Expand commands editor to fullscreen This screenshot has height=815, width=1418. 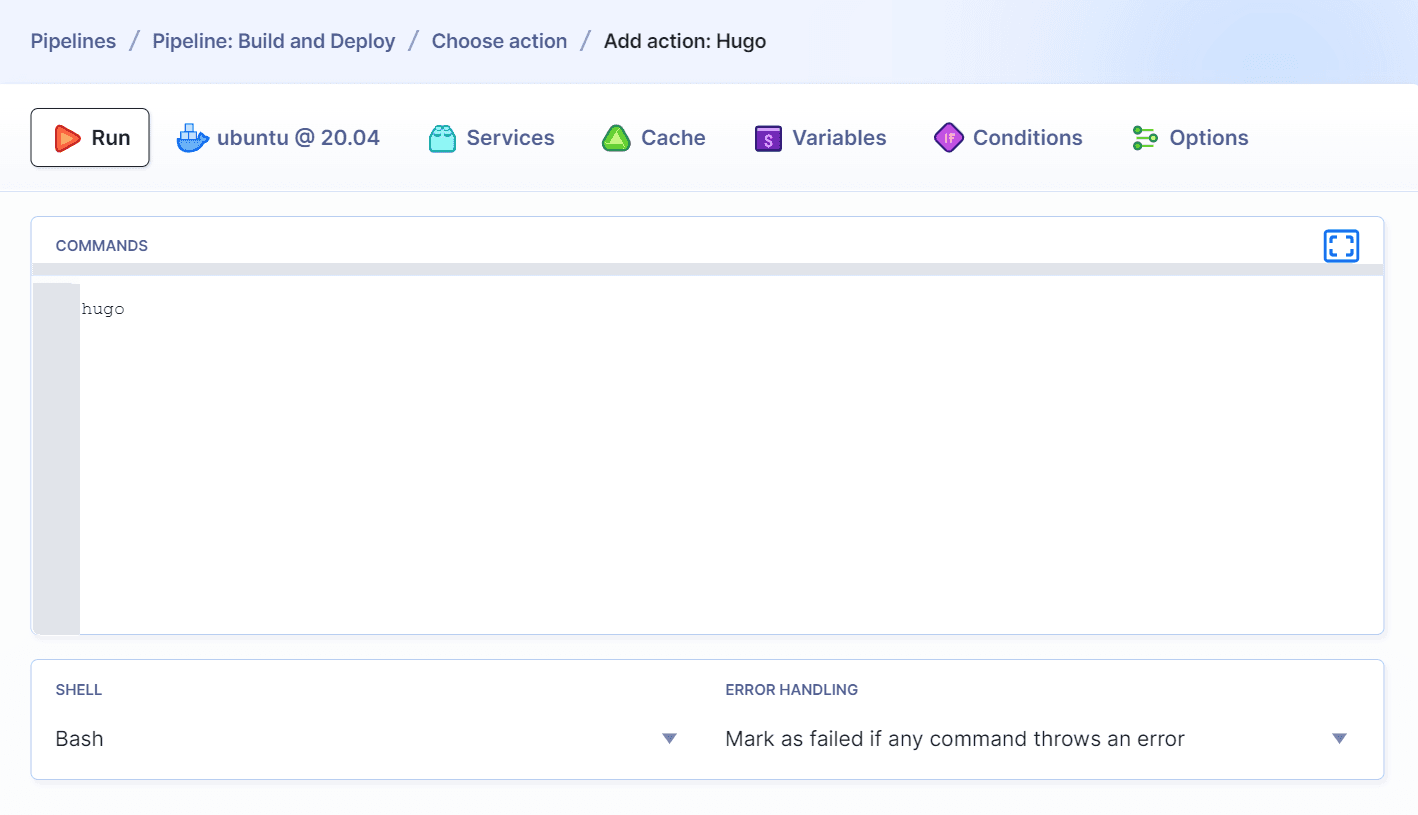[1340, 246]
